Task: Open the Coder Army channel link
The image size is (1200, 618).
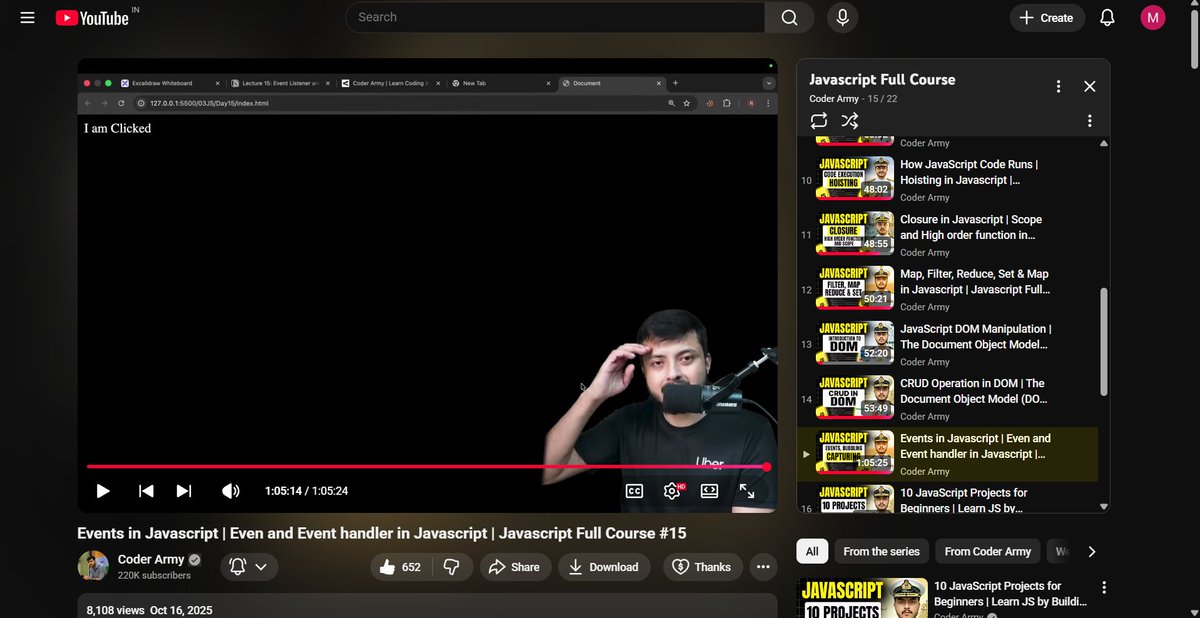Action: (x=150, y=559)
